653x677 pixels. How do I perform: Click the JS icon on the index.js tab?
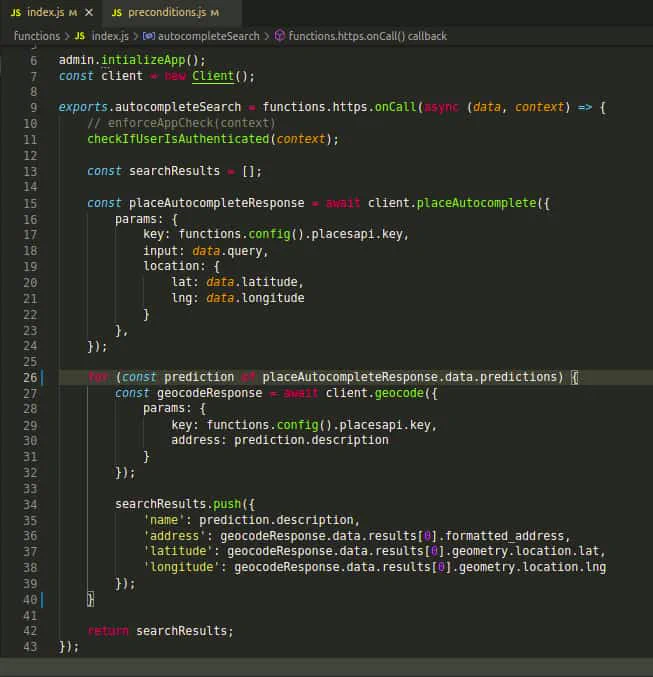(x=16, y=13)
